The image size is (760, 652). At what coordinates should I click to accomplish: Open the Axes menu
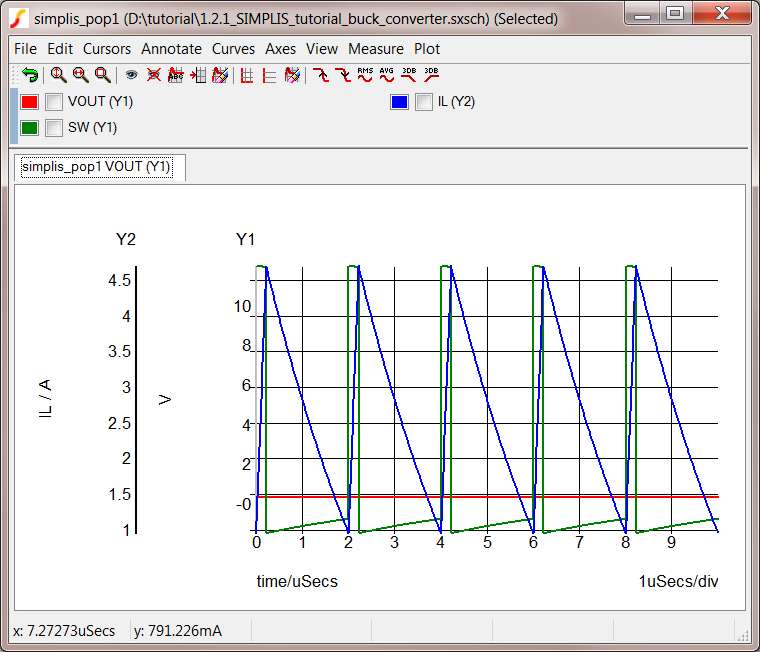[280, 49]
